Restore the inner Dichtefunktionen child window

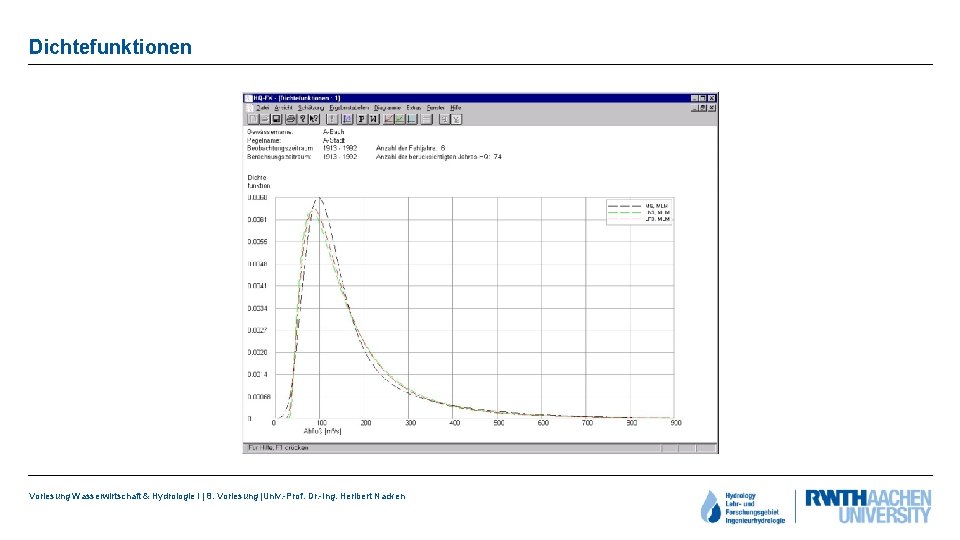[703, 108]
